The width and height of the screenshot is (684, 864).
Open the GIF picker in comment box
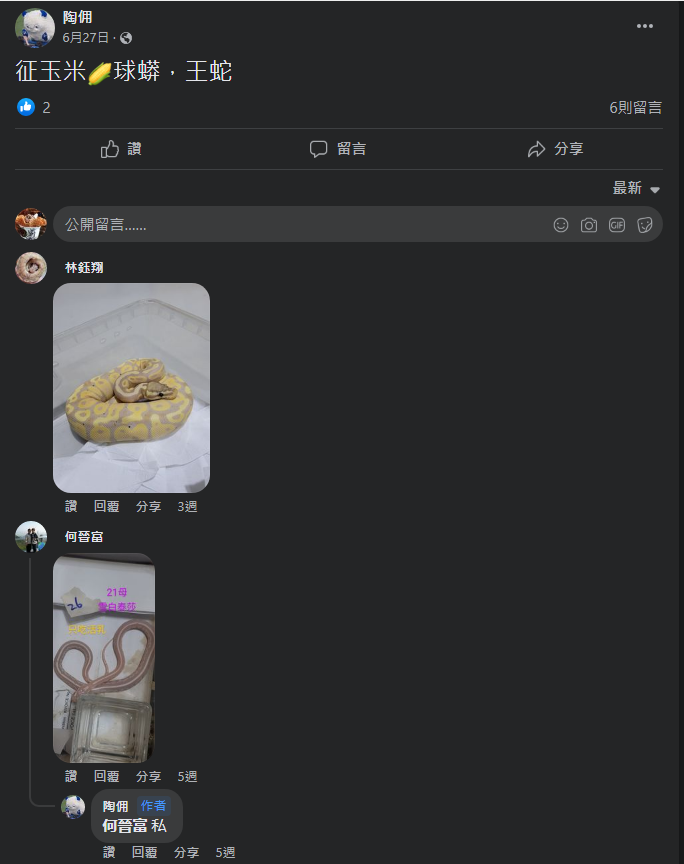[617, 225]
